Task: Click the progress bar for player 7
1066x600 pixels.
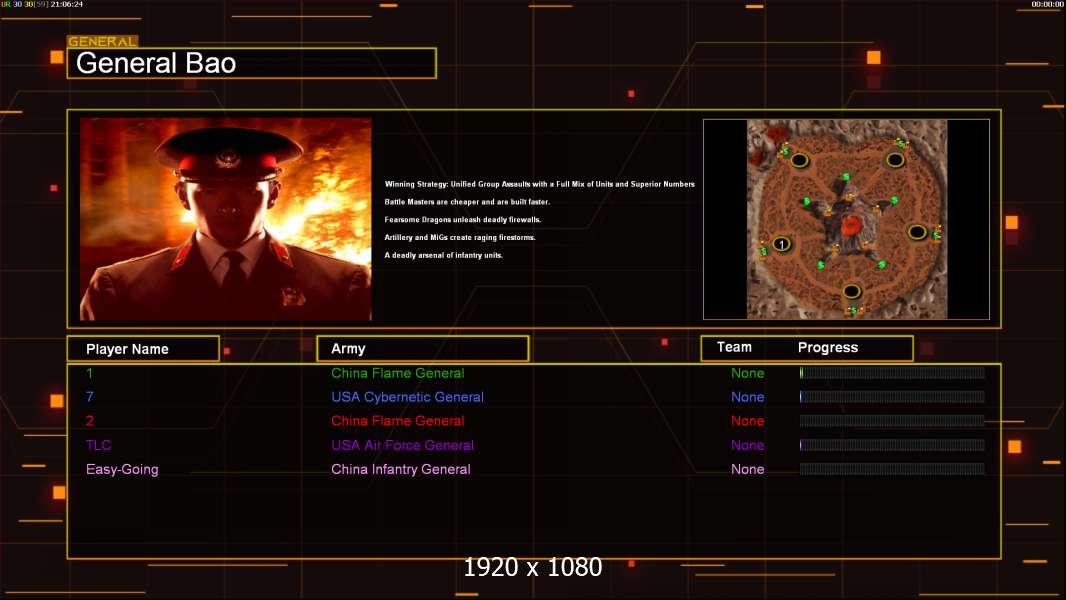Action: [x=892, y=397]
